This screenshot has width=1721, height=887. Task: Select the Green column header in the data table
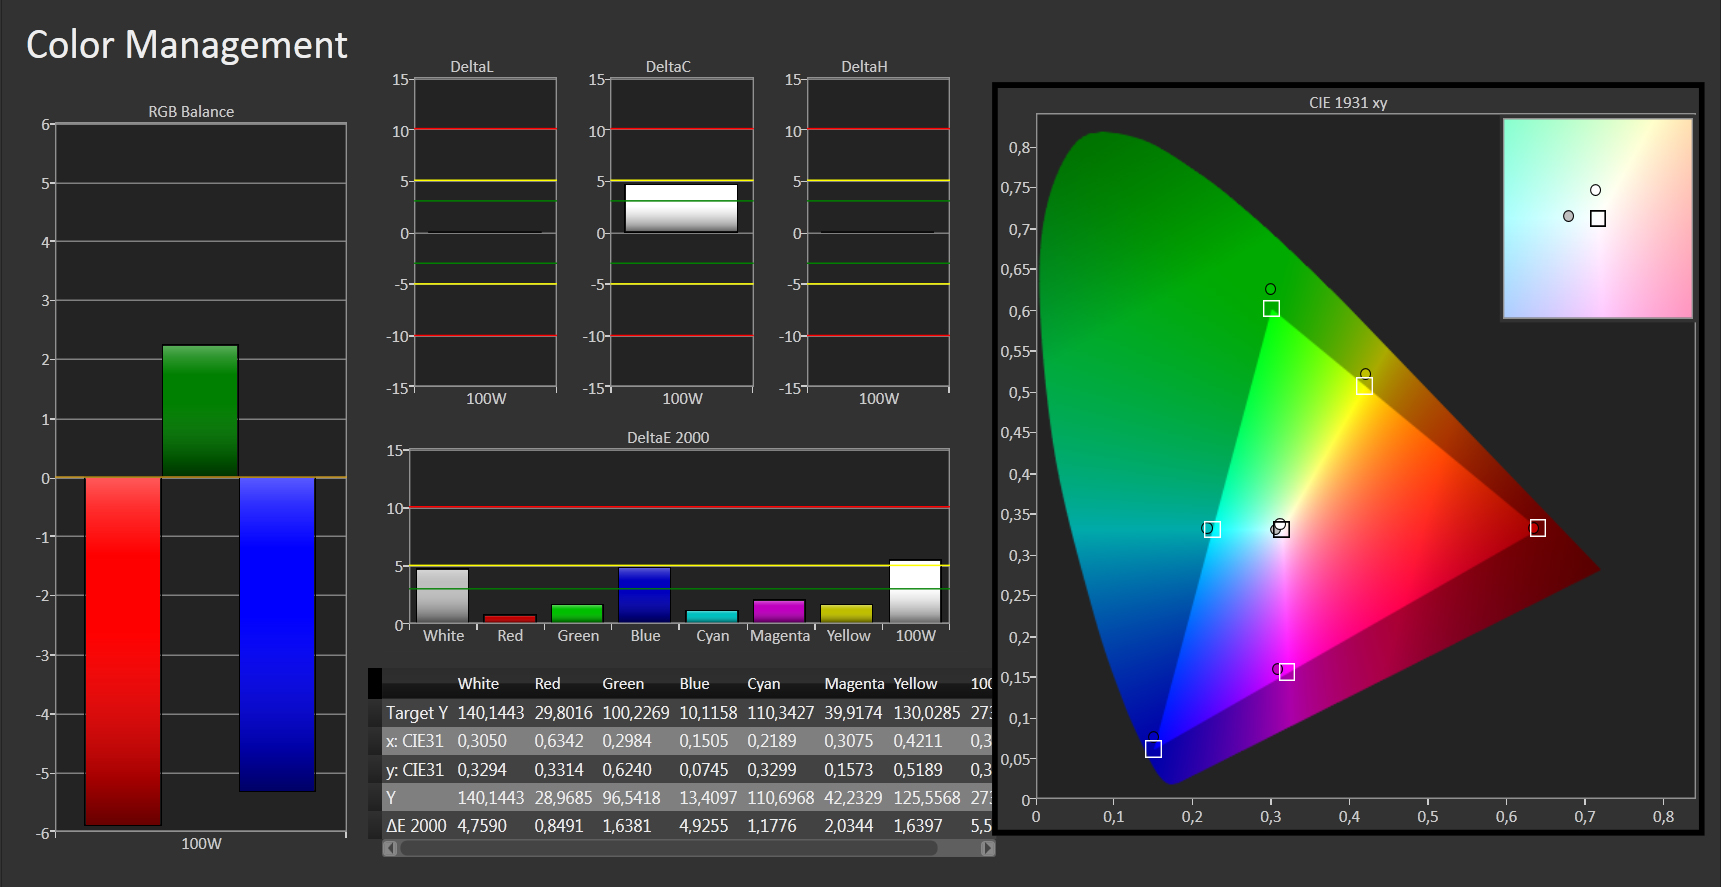pyautogui.click(x=623, y=684)
